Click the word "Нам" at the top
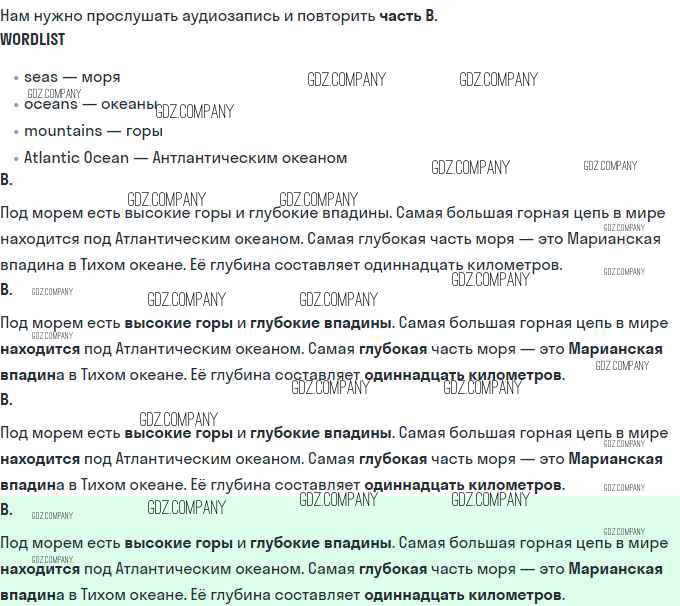This screenshot has width=680, height=606. coord(17,17)
